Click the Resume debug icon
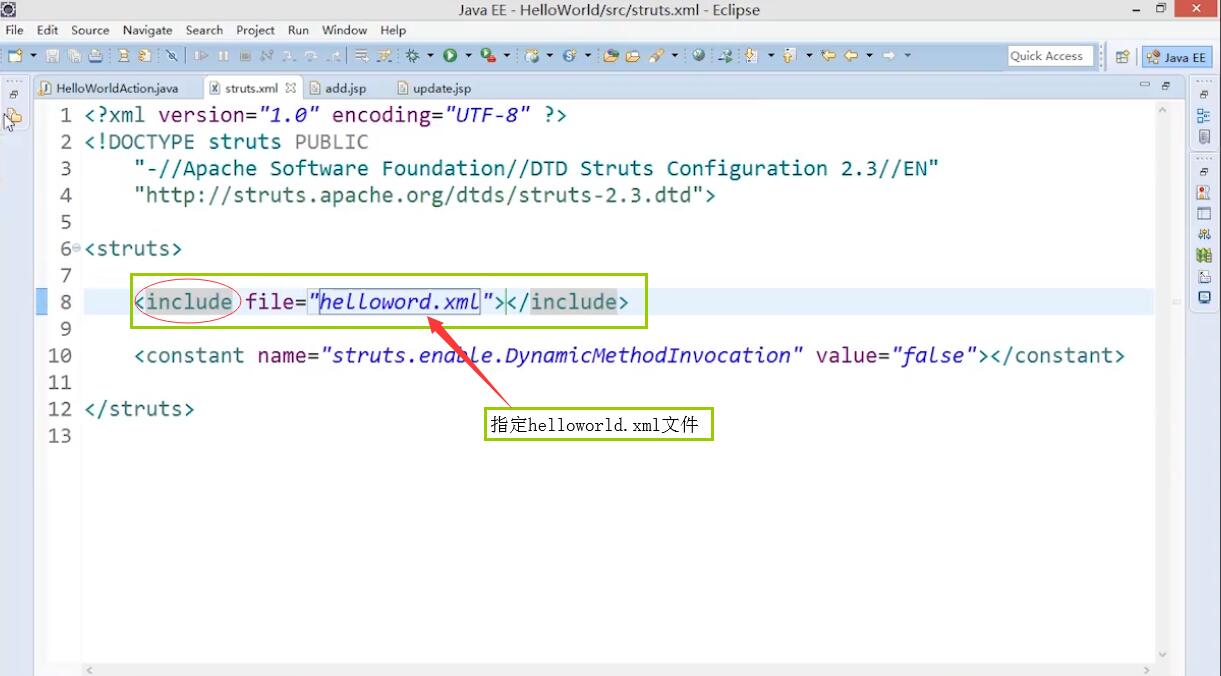 pos(201,56)
